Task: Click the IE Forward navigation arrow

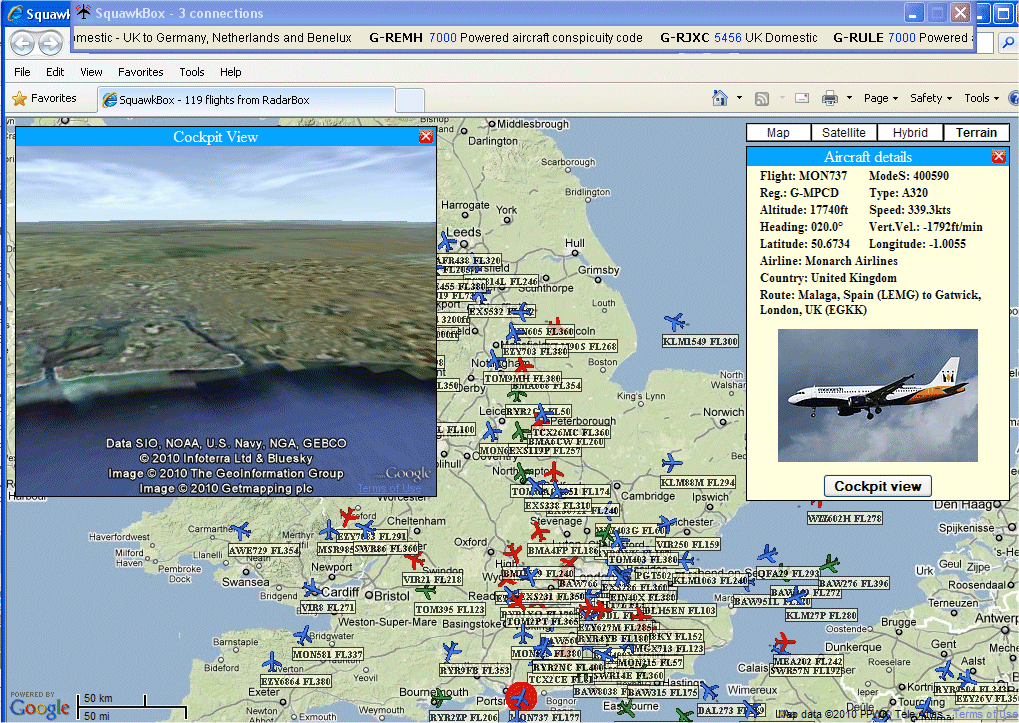Action: click(50, 43)
